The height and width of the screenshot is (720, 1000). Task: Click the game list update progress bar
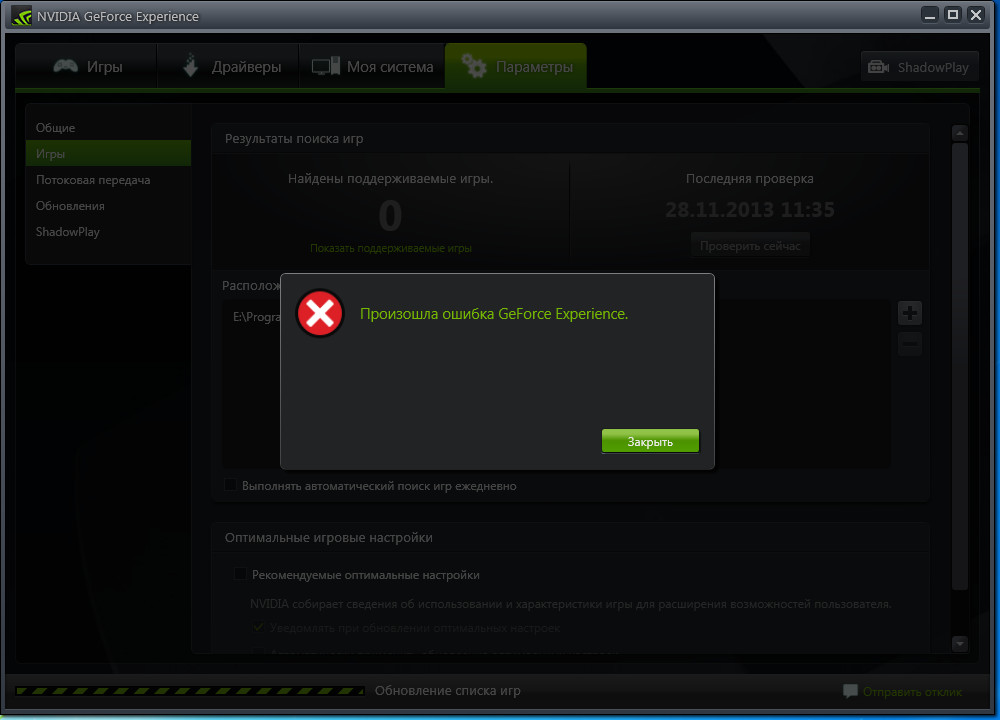190,691
